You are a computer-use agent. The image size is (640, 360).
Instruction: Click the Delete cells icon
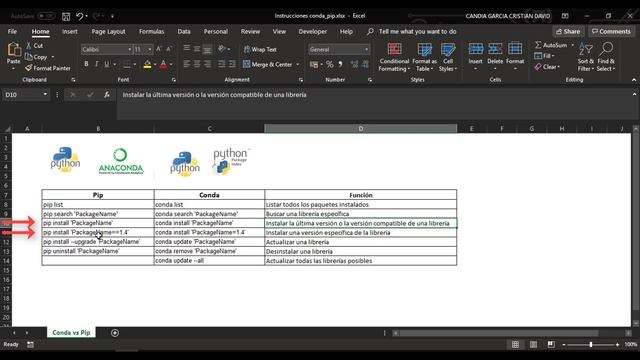pyautogui.click(x=495, y=49)
